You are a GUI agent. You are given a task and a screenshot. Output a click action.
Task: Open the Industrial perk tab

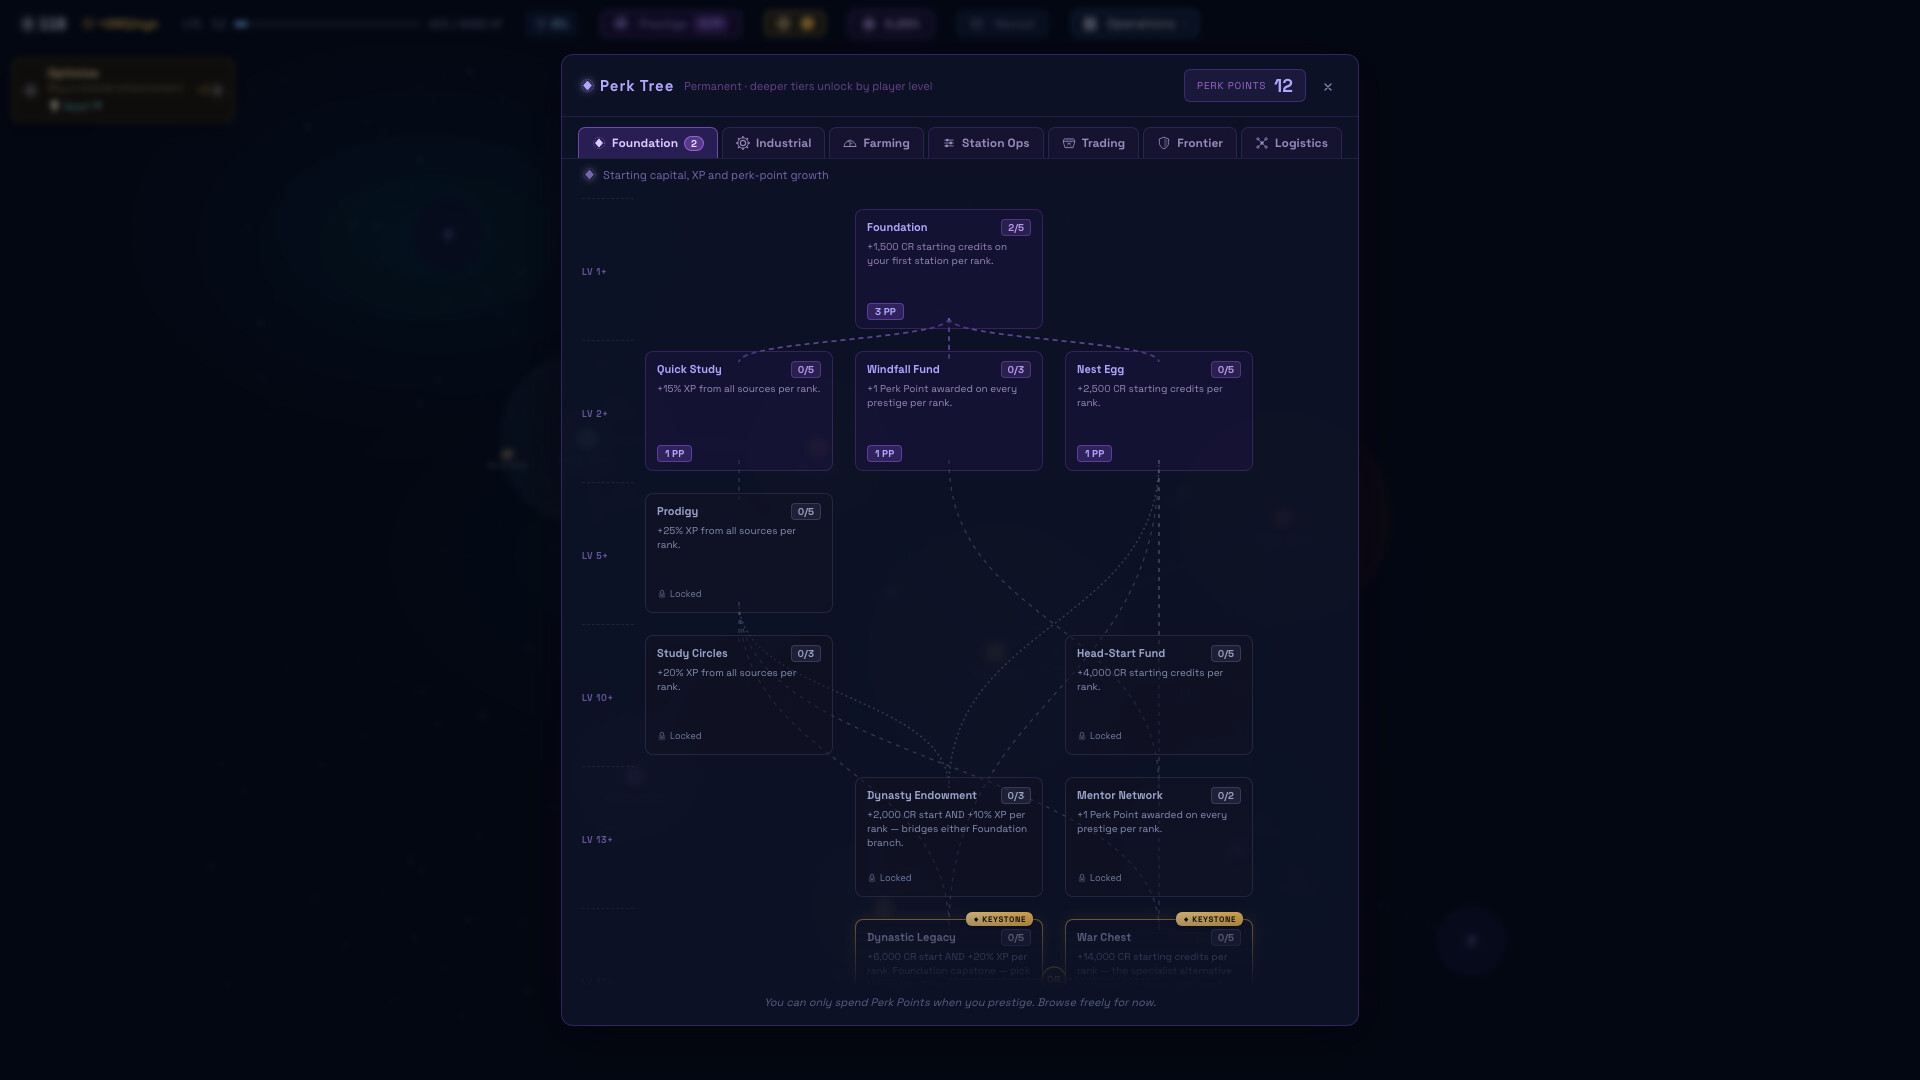pyautogui.click(x=773, y=143)
